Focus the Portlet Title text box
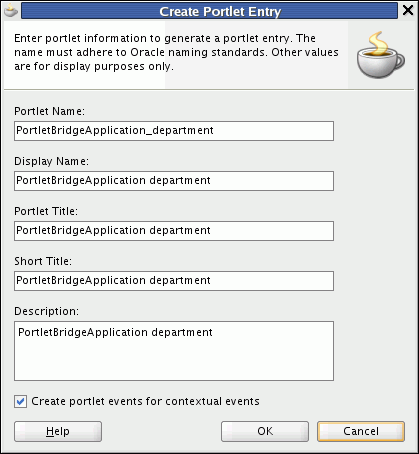The image size is (419, 454). (174, 231)
